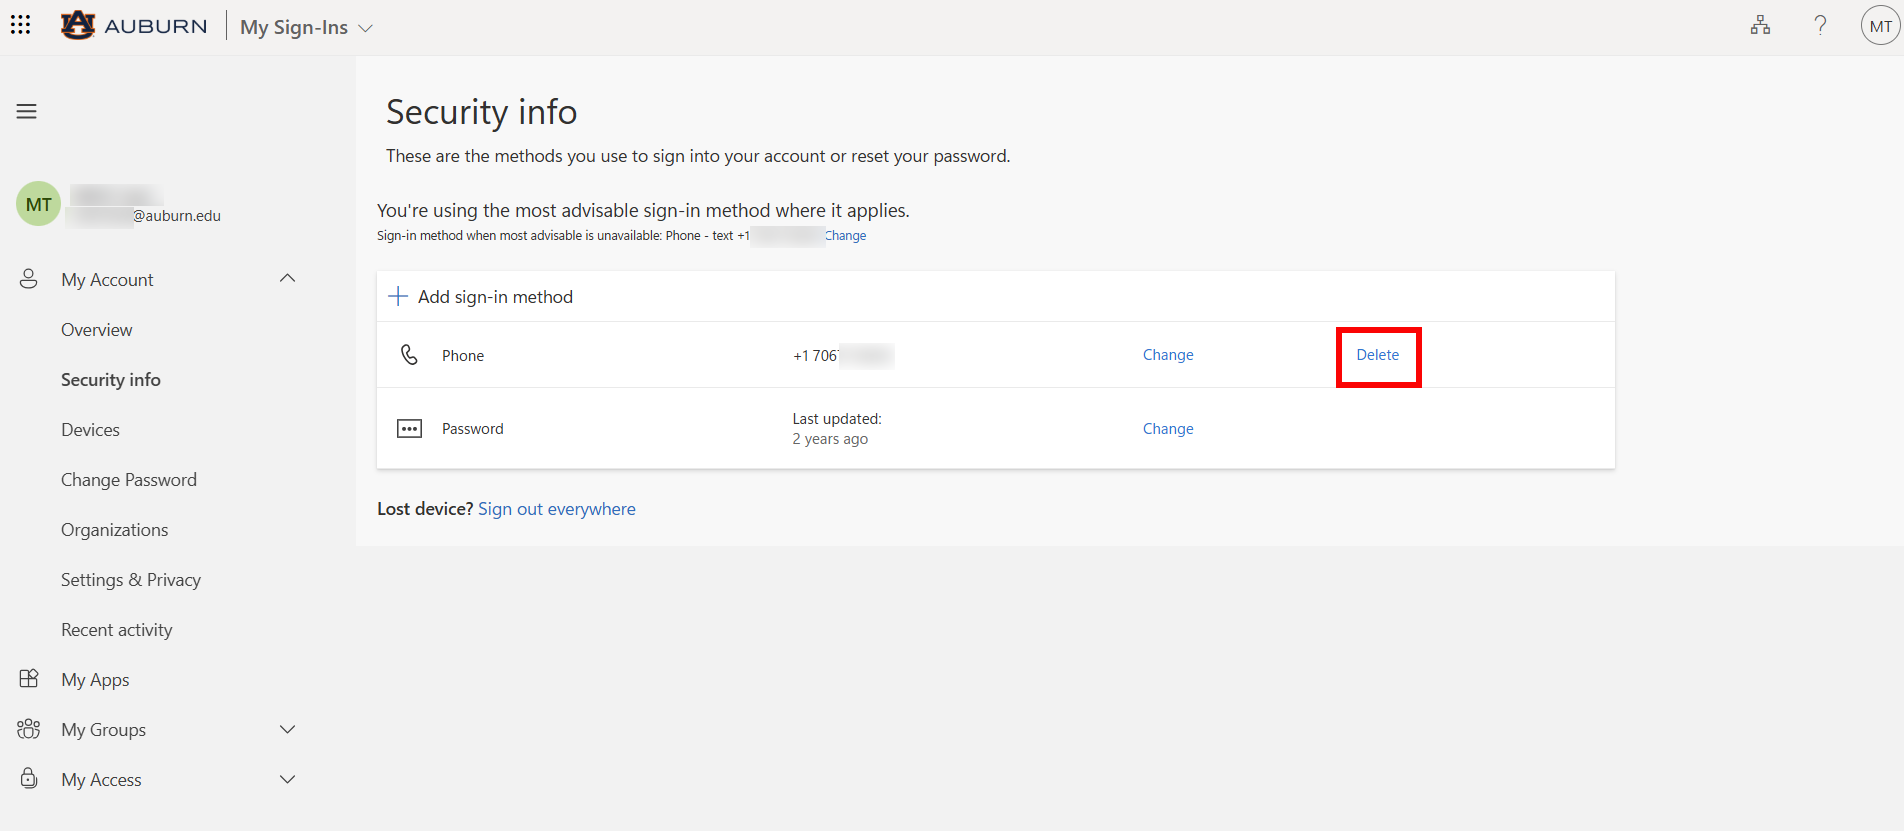Open Change Password page
Screen dimensions: 1904x831
click(129, 480)
